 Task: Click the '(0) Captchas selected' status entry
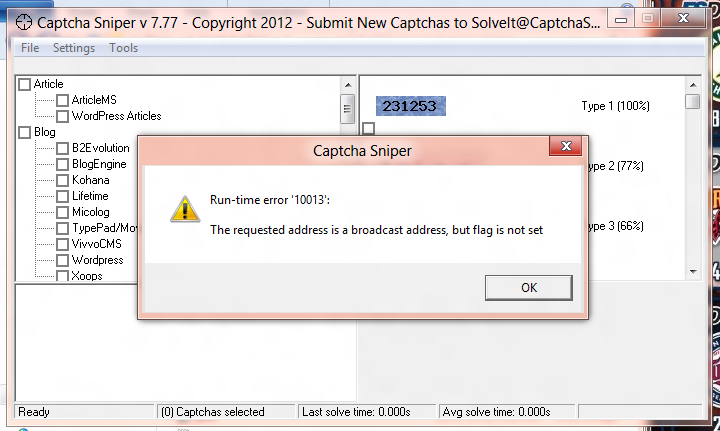click(x=213, y=412)
